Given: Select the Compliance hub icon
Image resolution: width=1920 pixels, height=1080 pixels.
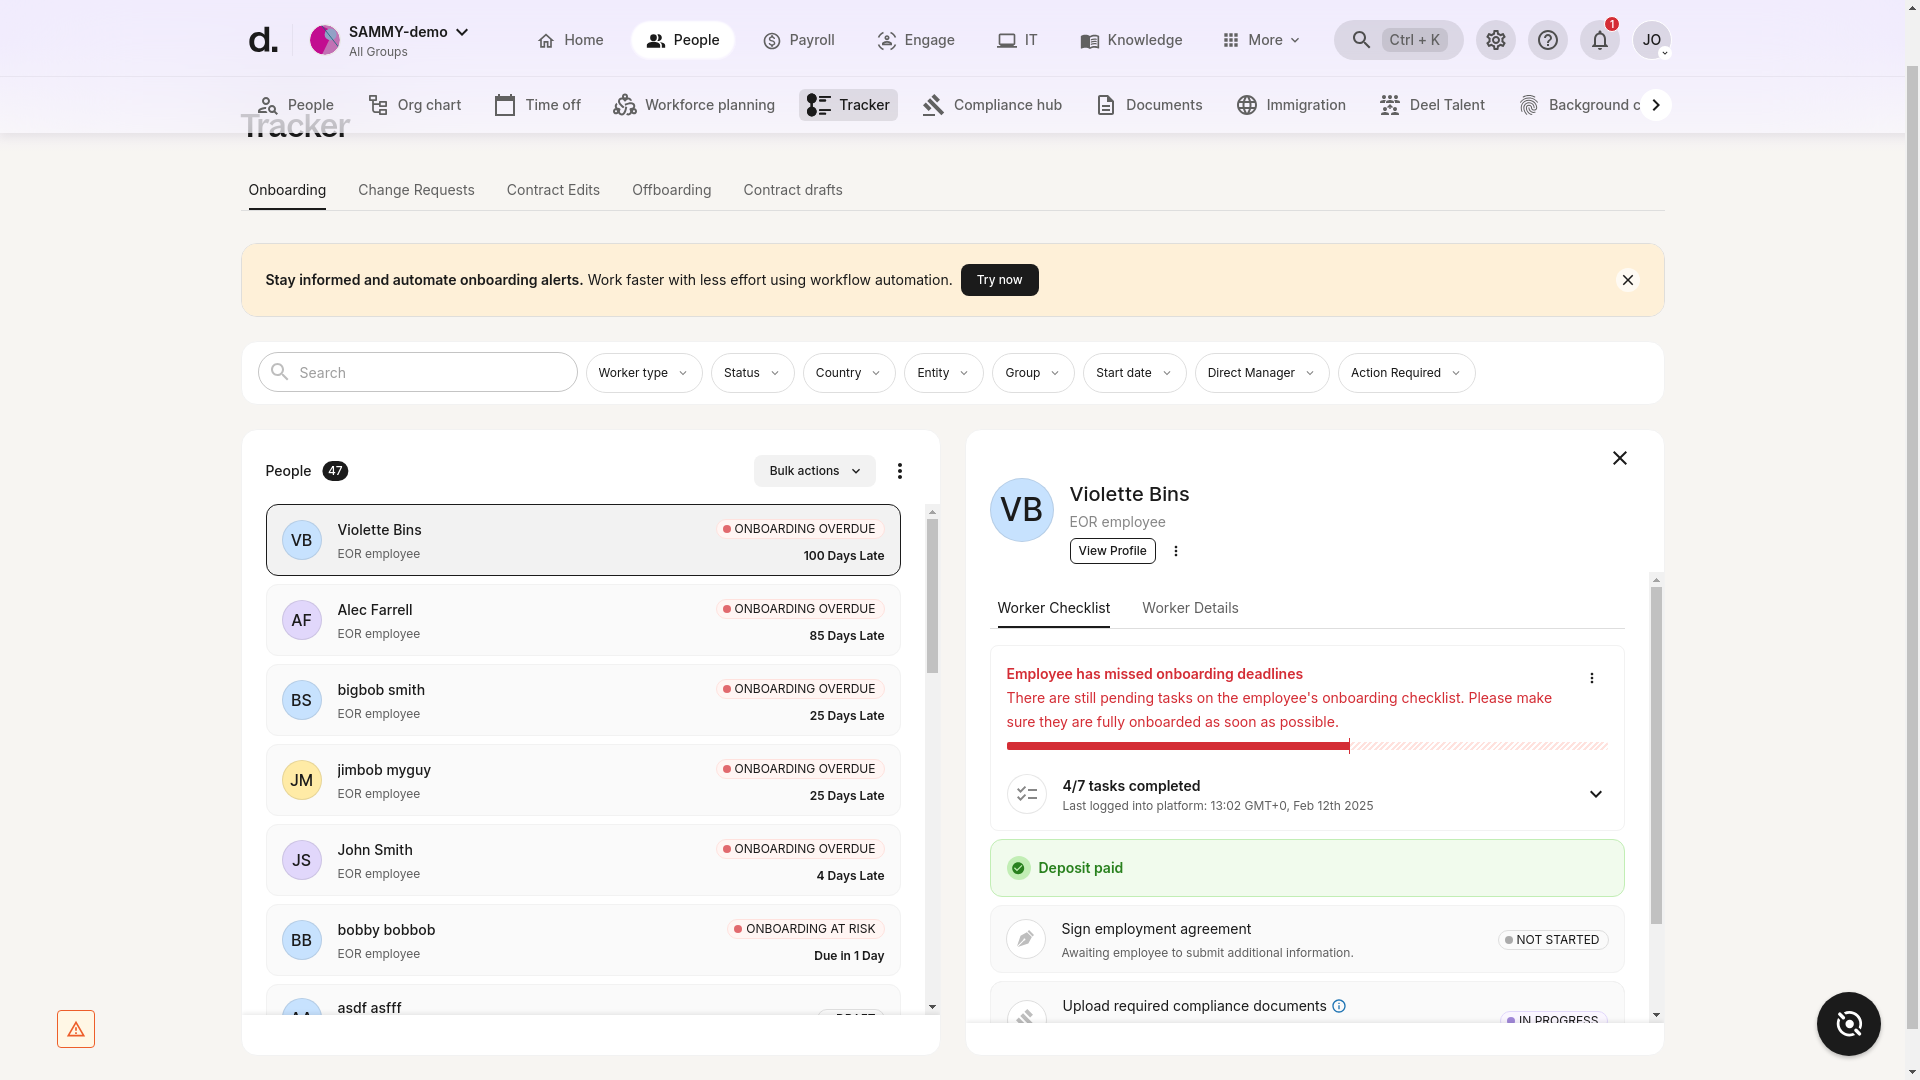Looking at the screenshot, I should click(934, 104).
